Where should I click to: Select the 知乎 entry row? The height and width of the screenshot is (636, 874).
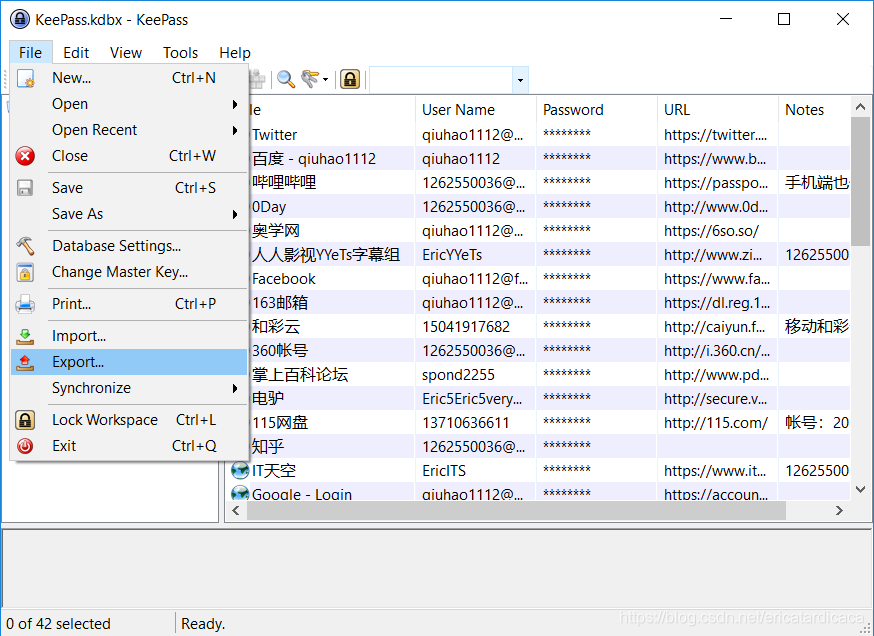click(549, 446)
